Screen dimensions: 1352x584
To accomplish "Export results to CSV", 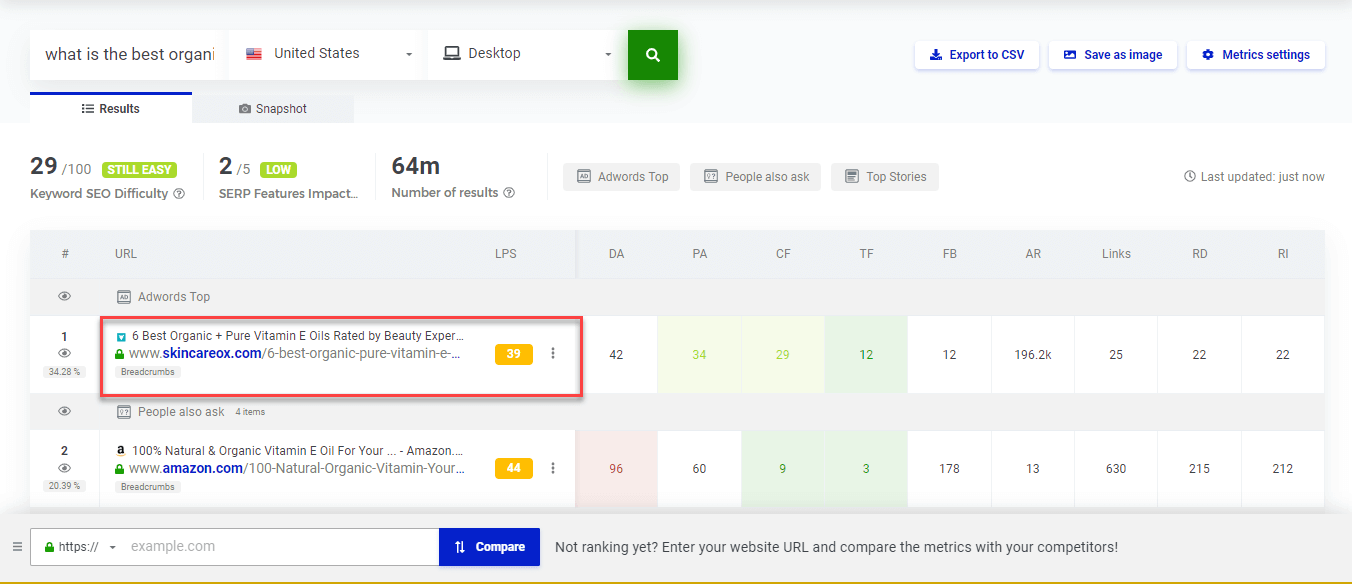I will click(977, 55).
